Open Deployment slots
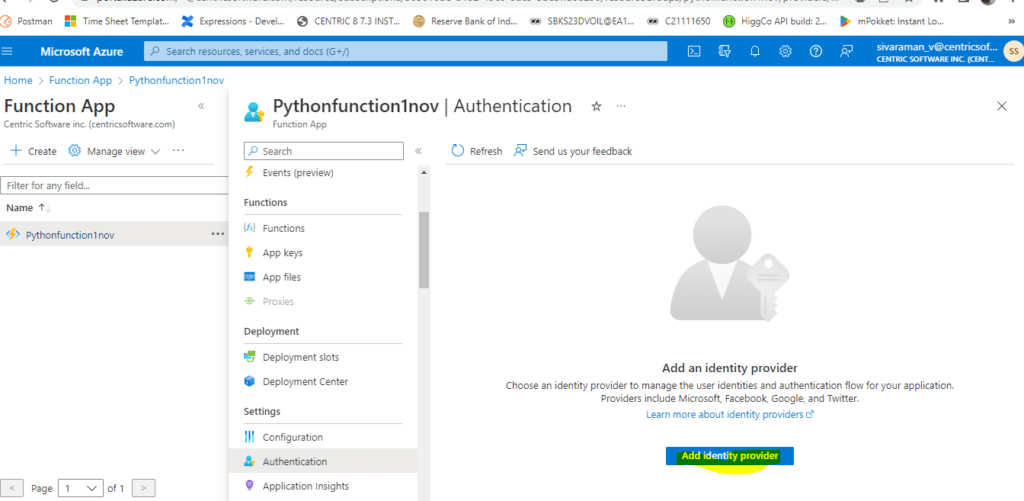 click(x=300, y=357)
